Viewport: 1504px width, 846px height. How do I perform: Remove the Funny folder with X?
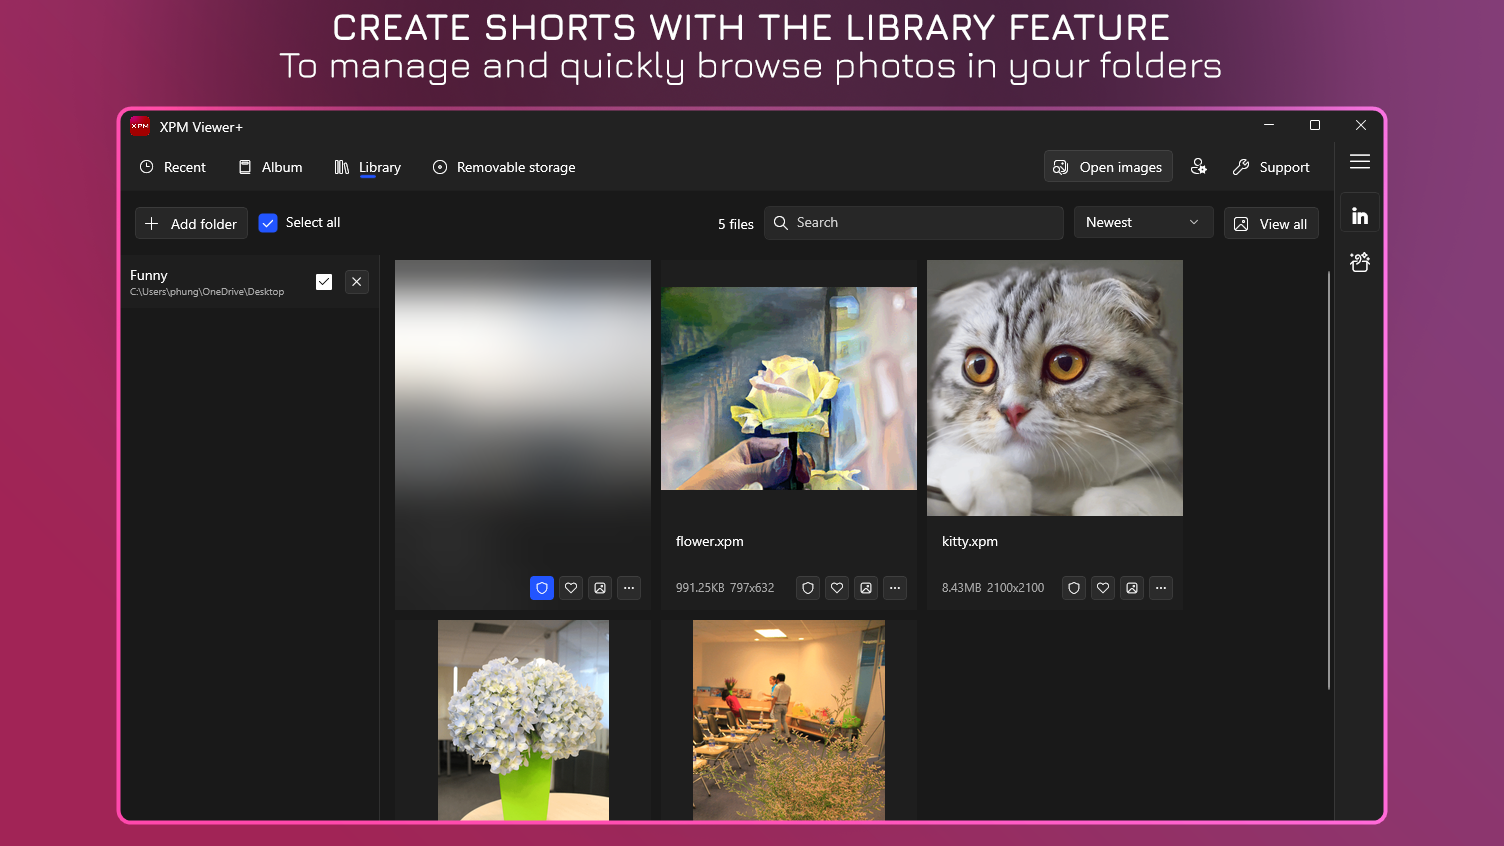point(357,282)
